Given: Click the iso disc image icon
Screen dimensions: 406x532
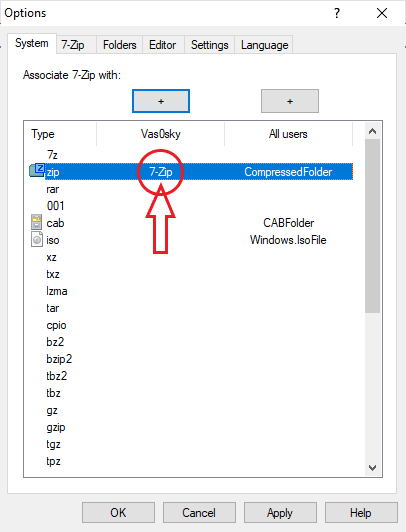Looking at the screenshot, I should tap(37, 240).
